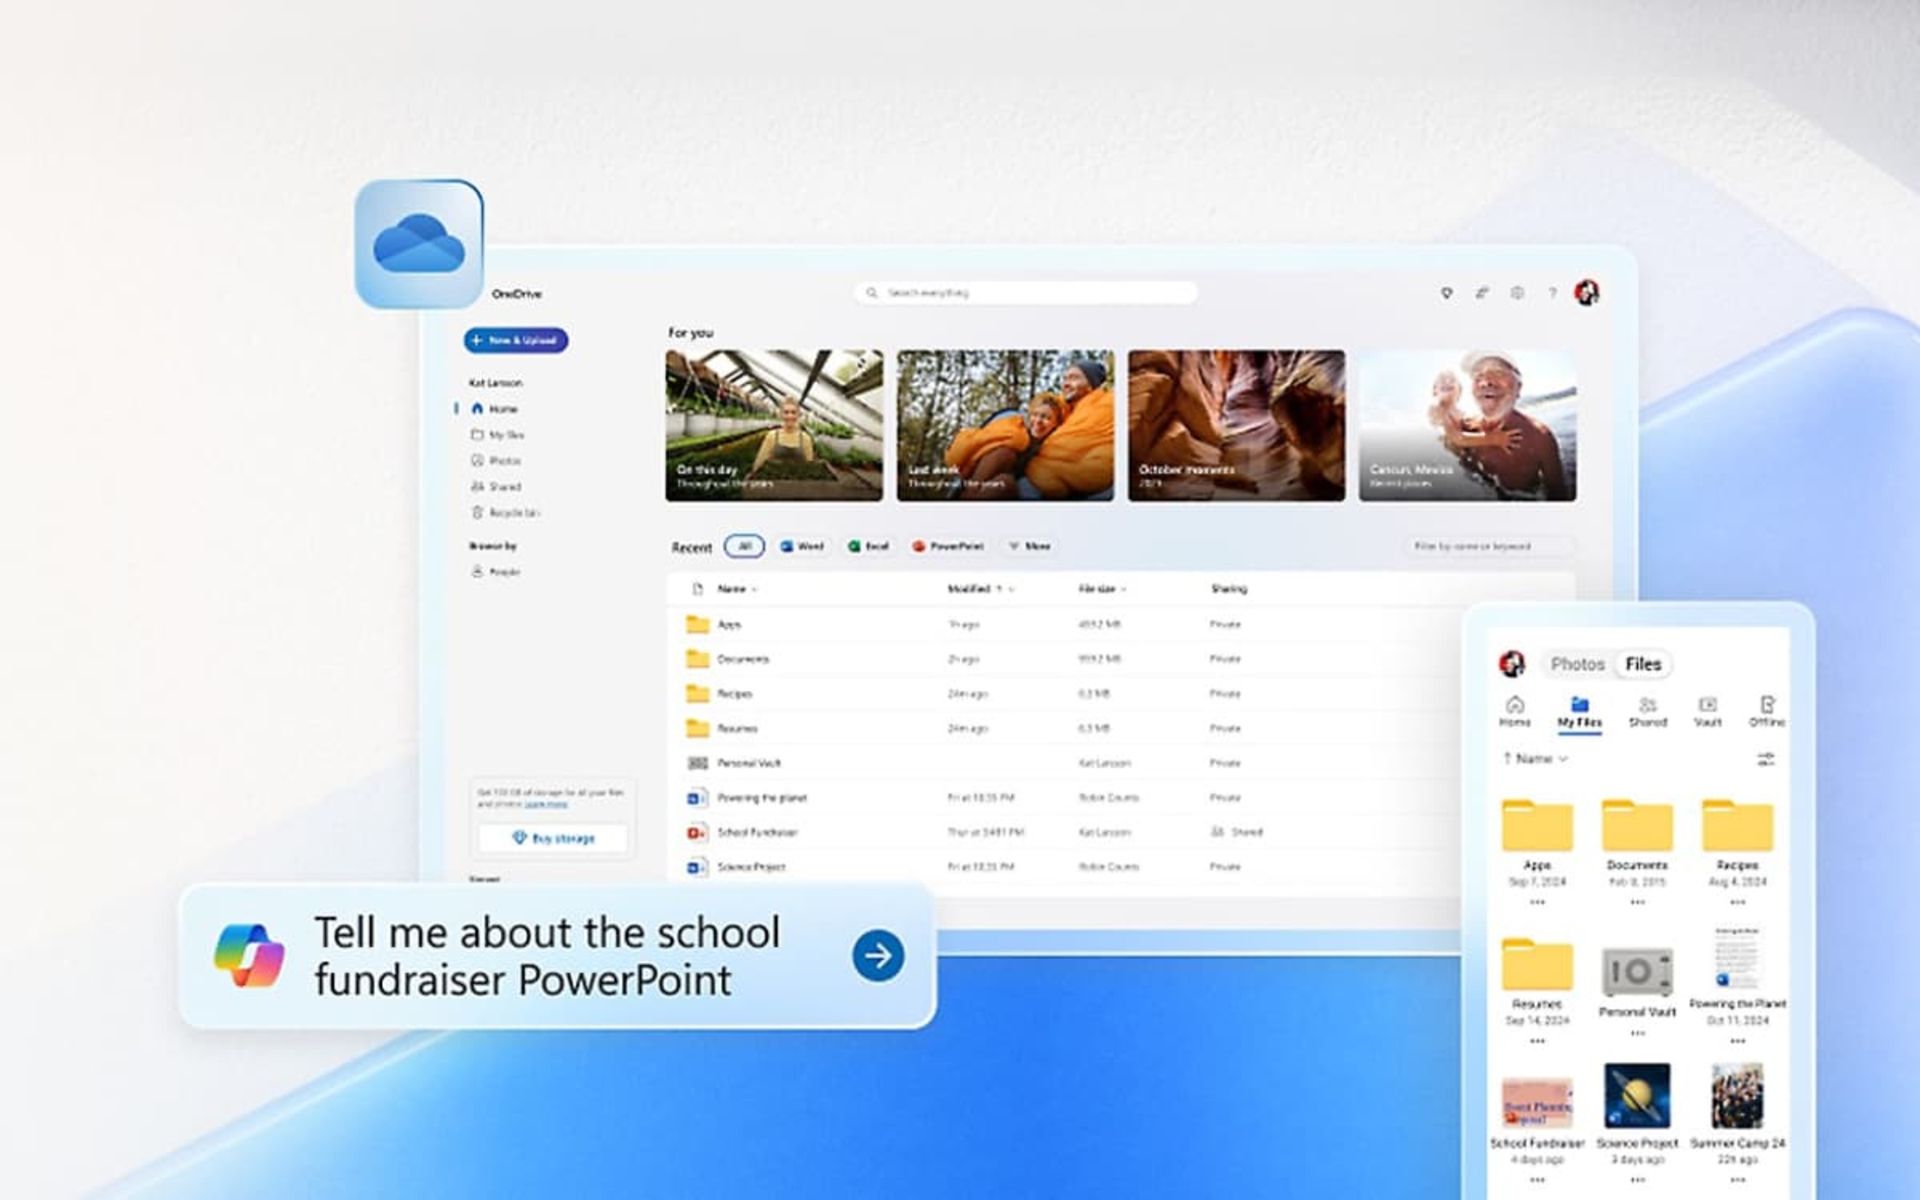1920x1200 pixels.
Task: Sort by File size column header
Action: (1102, 589)
